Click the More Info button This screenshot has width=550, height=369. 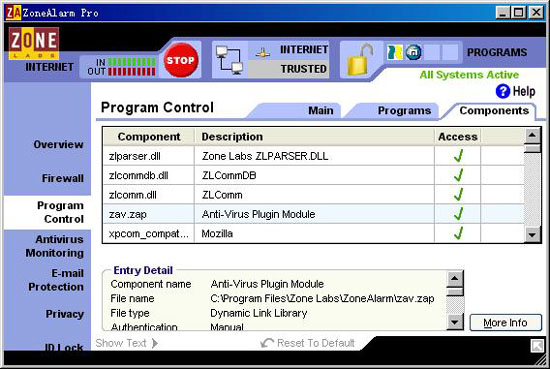pyautogui.click(x=505, y=322)
